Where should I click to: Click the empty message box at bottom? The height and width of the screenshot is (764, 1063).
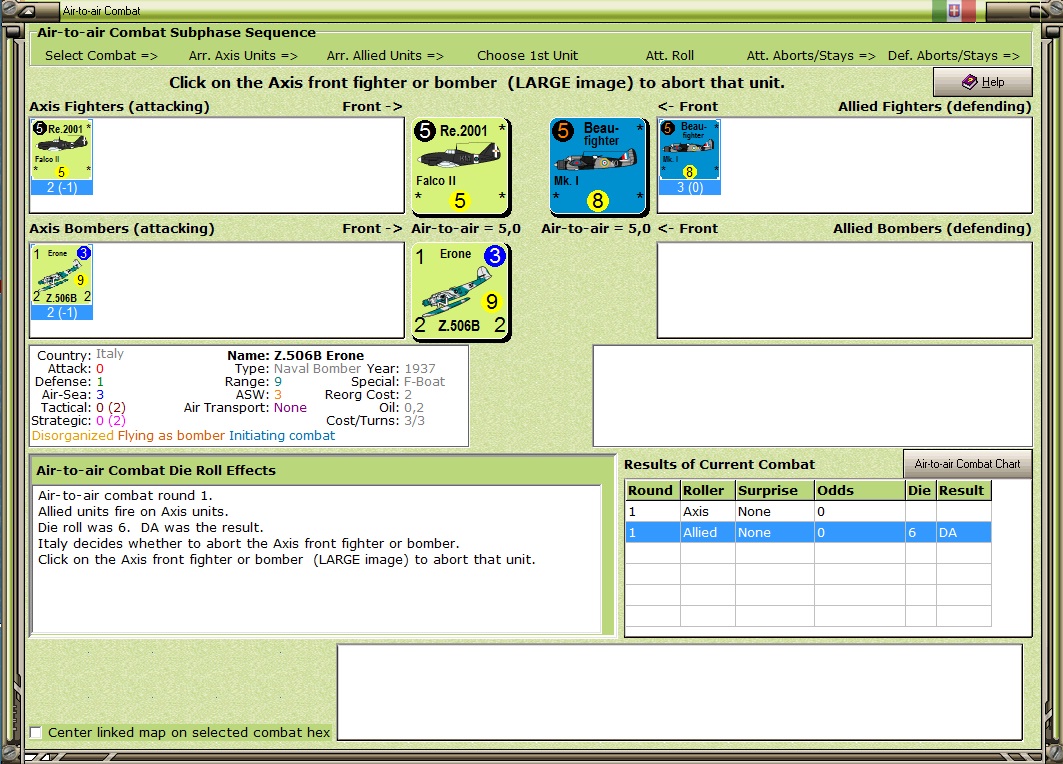(680, 692)
